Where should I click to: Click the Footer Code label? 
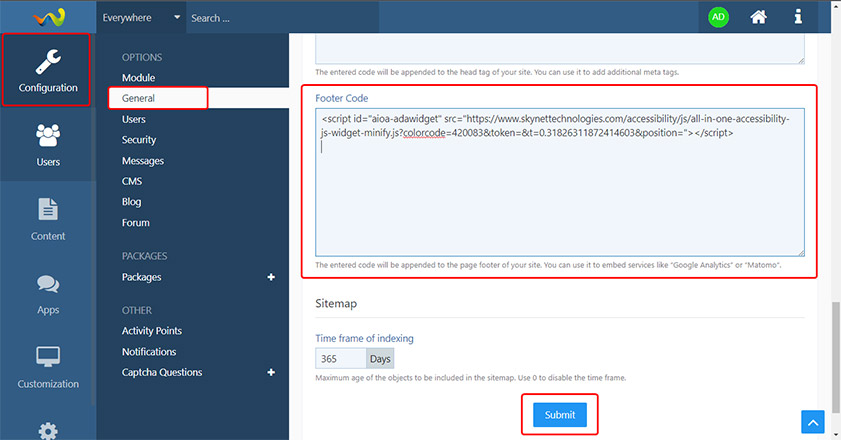(342, 98)
